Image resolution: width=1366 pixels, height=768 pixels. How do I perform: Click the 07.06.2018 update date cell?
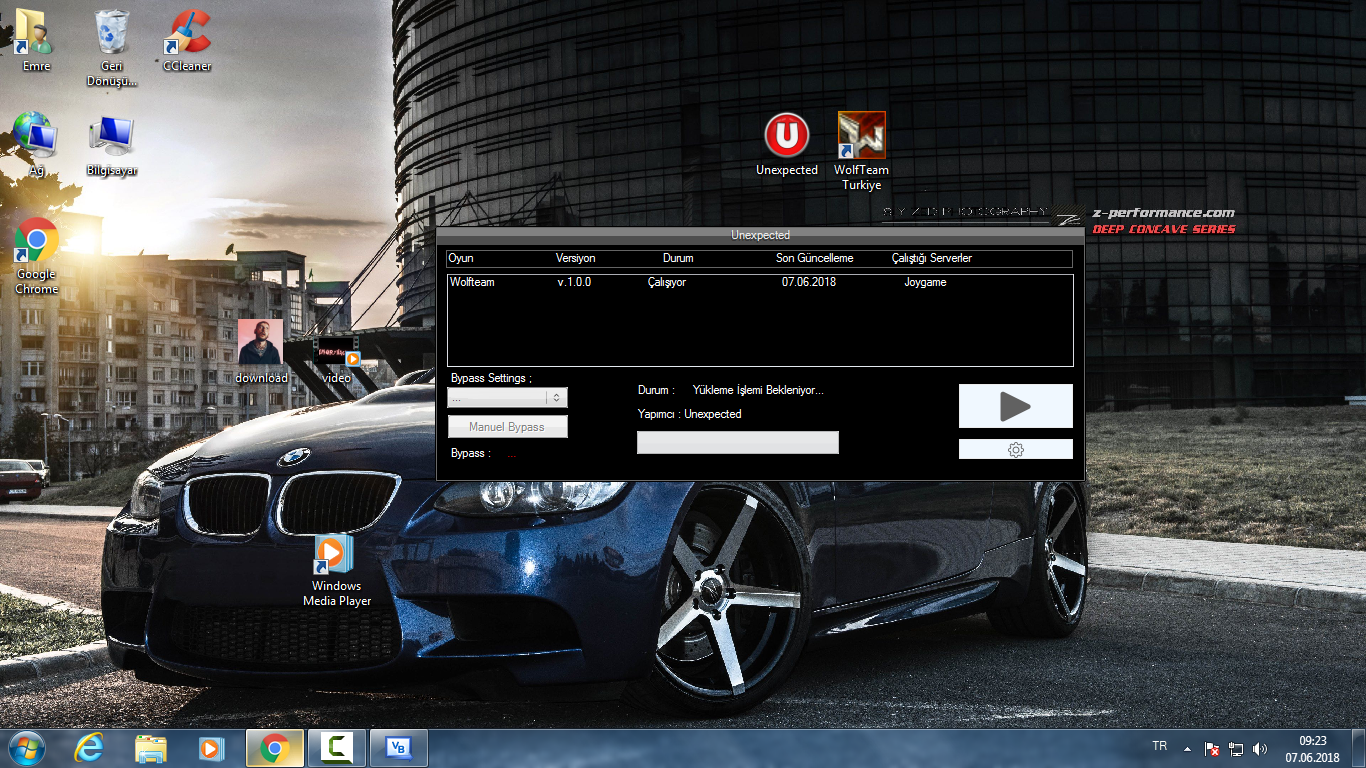click(809, 282)
